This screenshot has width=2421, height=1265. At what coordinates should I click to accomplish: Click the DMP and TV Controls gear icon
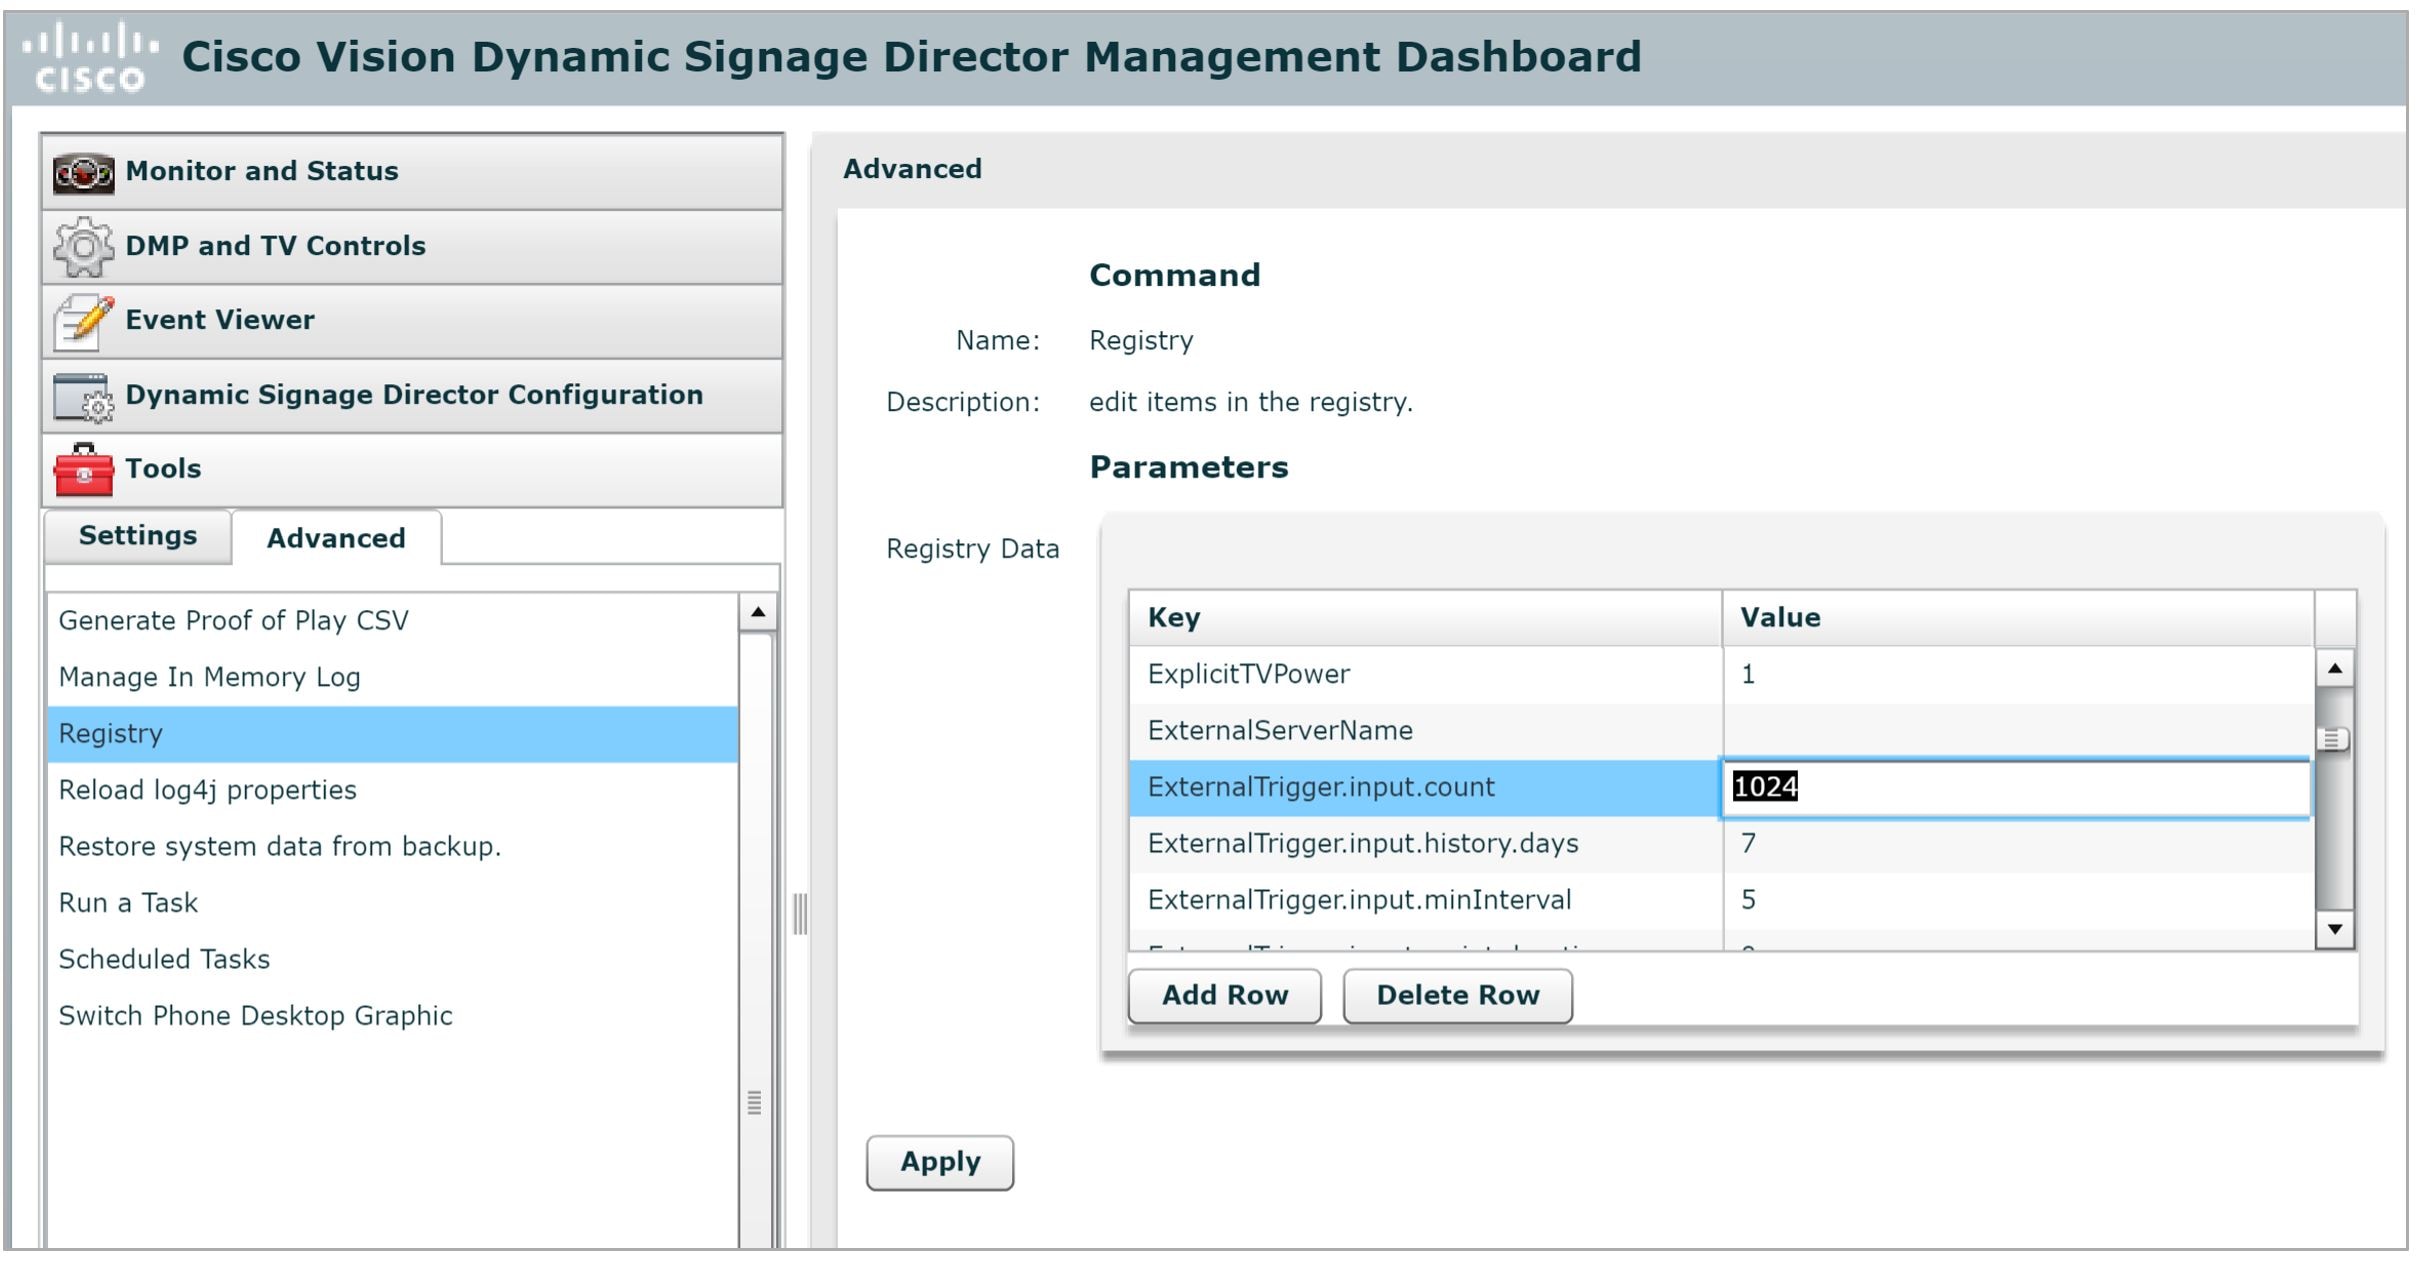pyautogui.click(x=83, y=247)
